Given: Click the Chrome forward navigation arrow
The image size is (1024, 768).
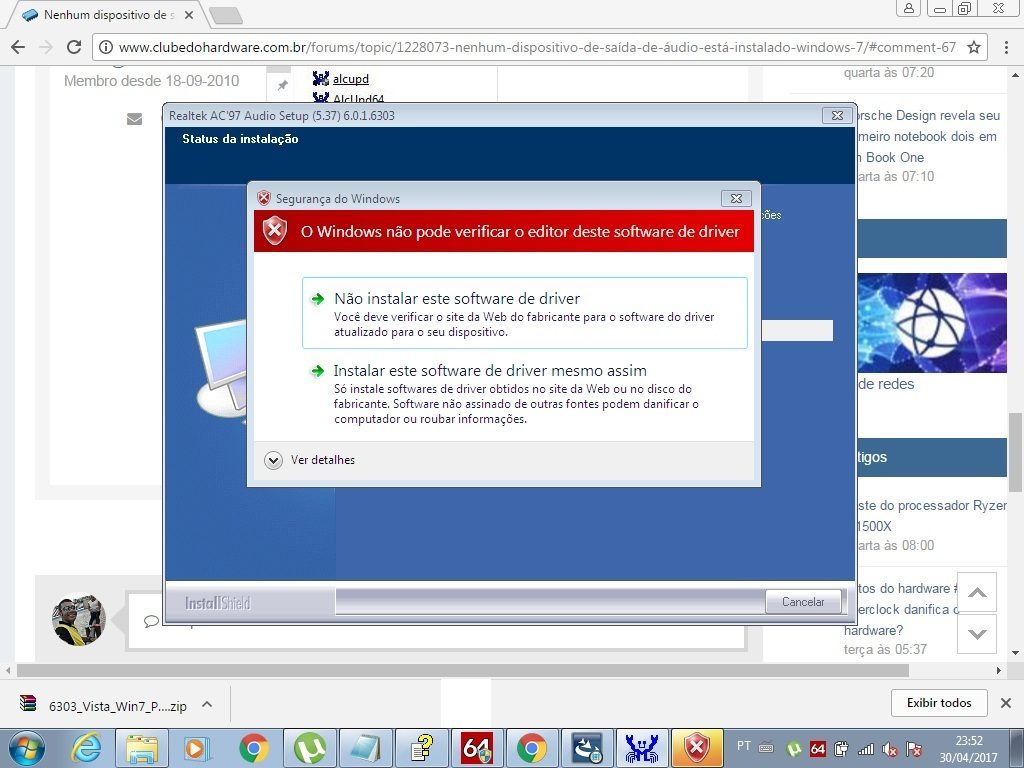Looking at the screenshot, I should 46,47.
